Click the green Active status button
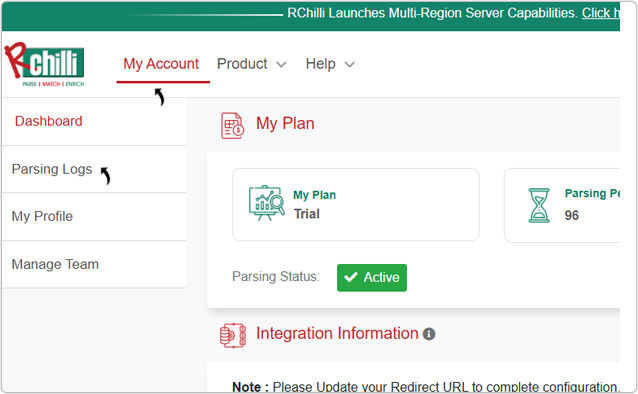This screenshot has height=394, width=638. click(371, 278)
